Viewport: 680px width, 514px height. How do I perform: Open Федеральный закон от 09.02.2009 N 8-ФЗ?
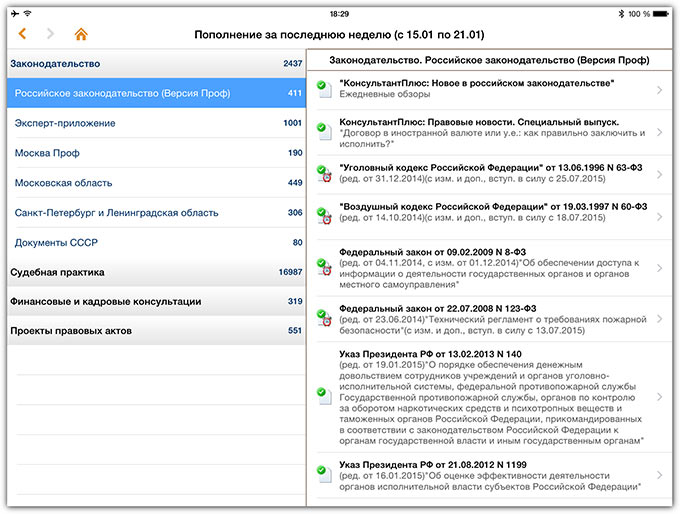point(432,252)
